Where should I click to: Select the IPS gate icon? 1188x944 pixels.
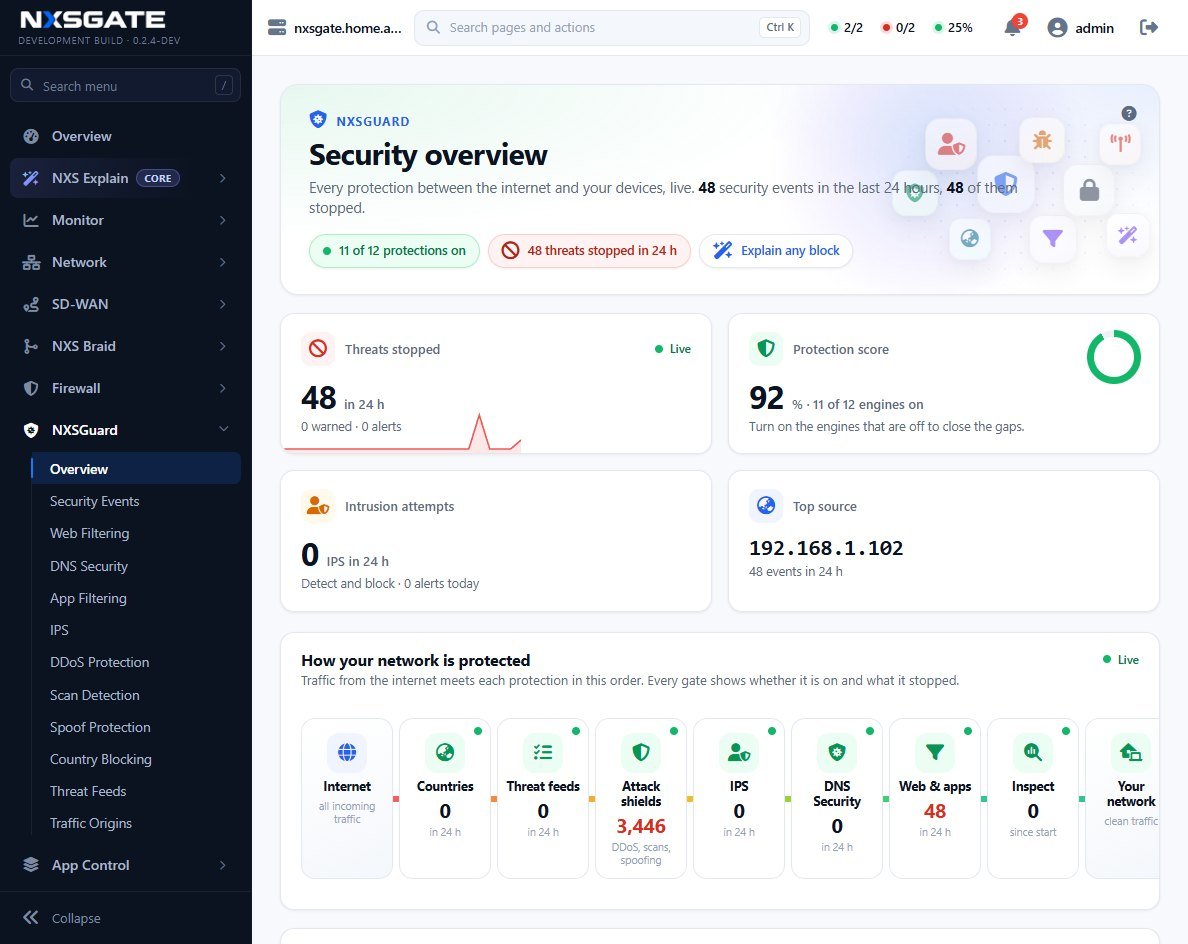tap(739, 752)
